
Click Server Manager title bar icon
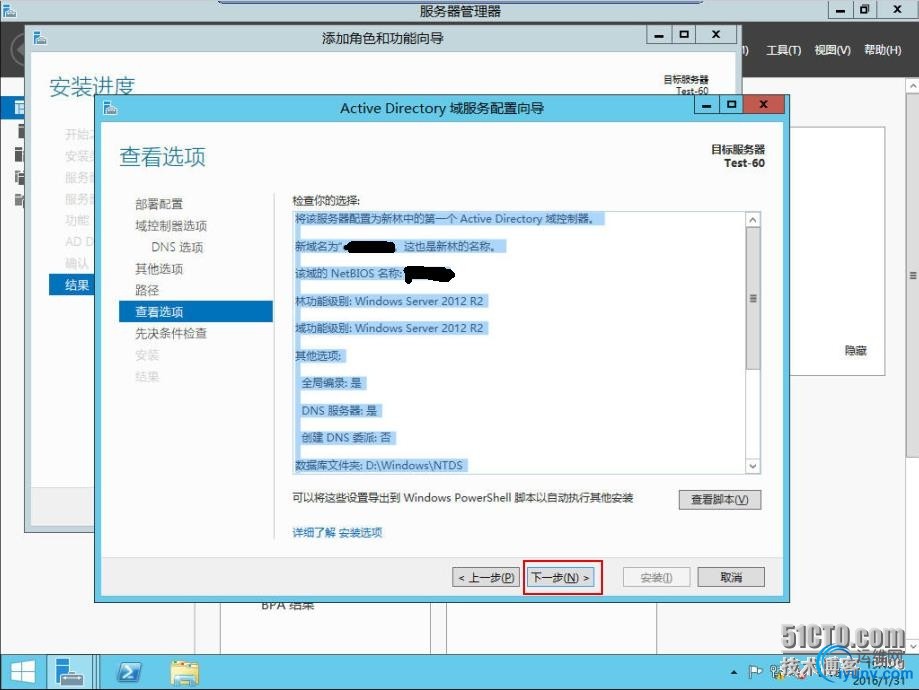tap(9, 9)
